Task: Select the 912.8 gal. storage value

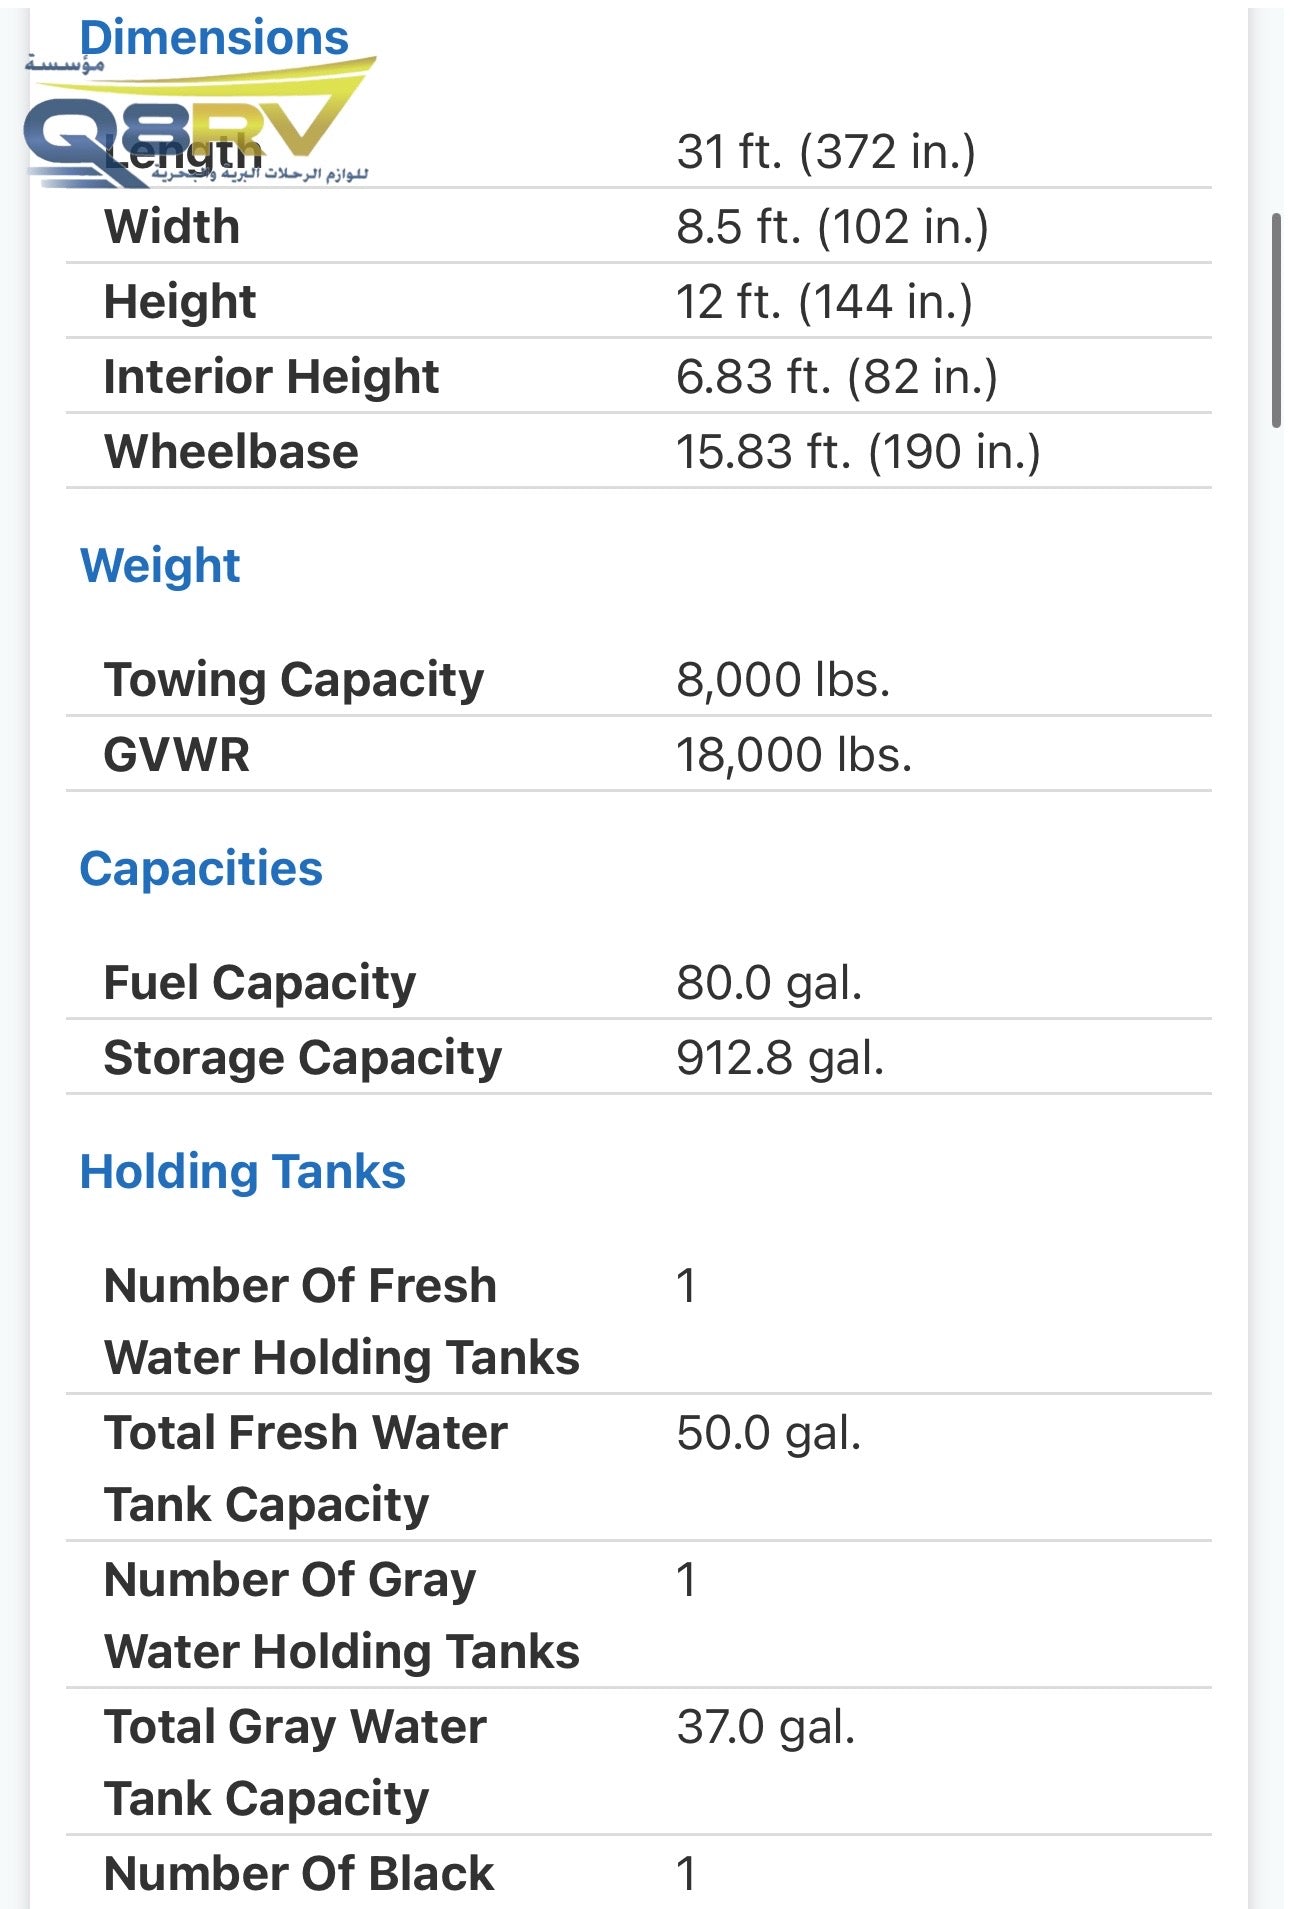Action: [x=780, y=1058]
